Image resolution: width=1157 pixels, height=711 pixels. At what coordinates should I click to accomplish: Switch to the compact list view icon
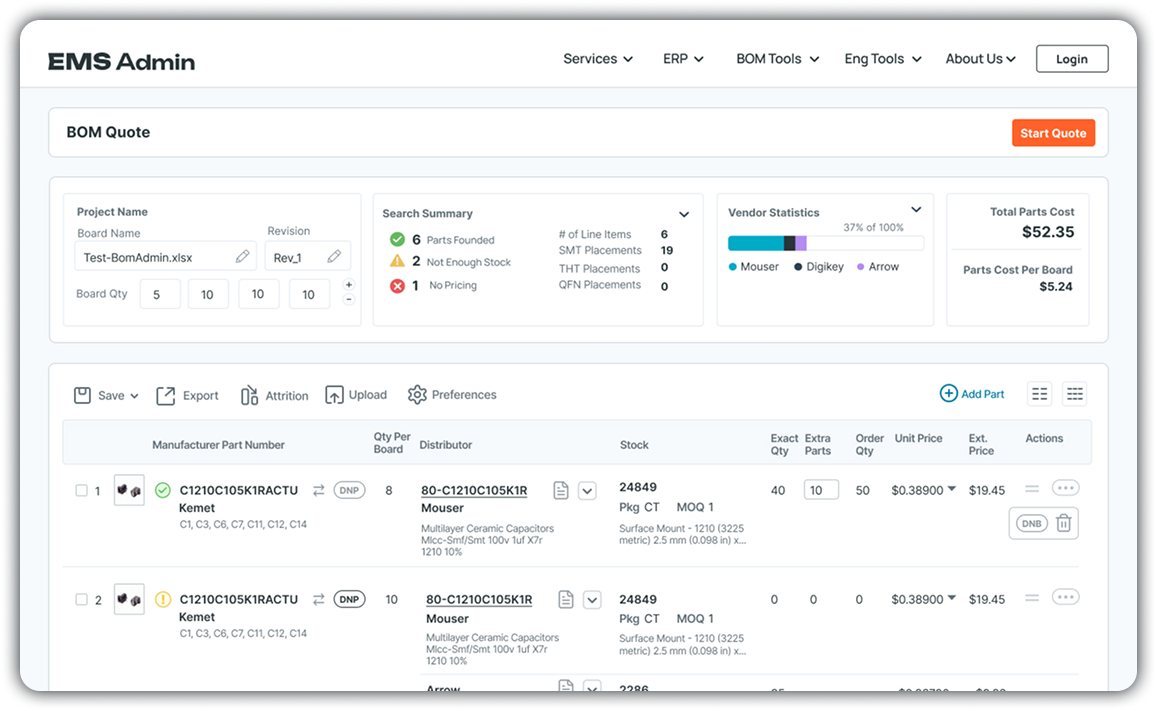[1040, 394]
